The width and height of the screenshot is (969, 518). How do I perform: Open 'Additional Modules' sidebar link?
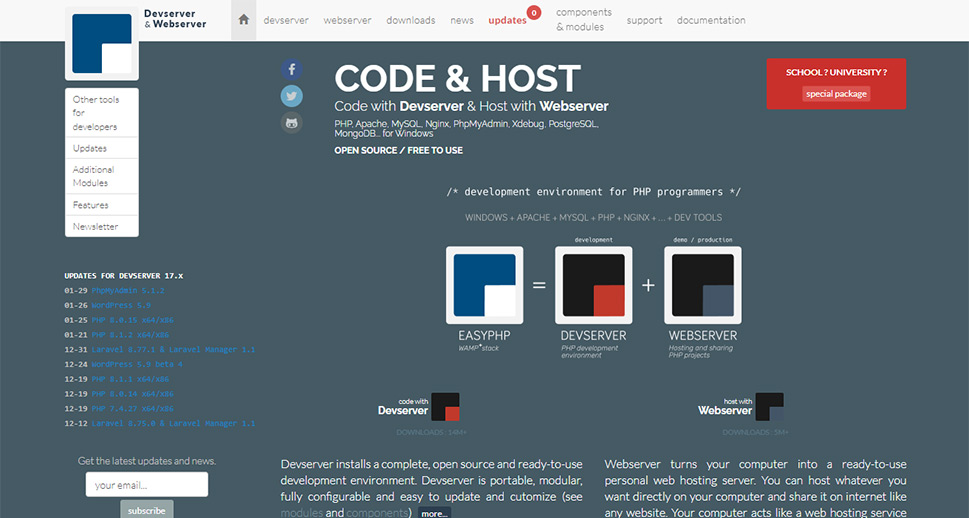tap(102, 176)
